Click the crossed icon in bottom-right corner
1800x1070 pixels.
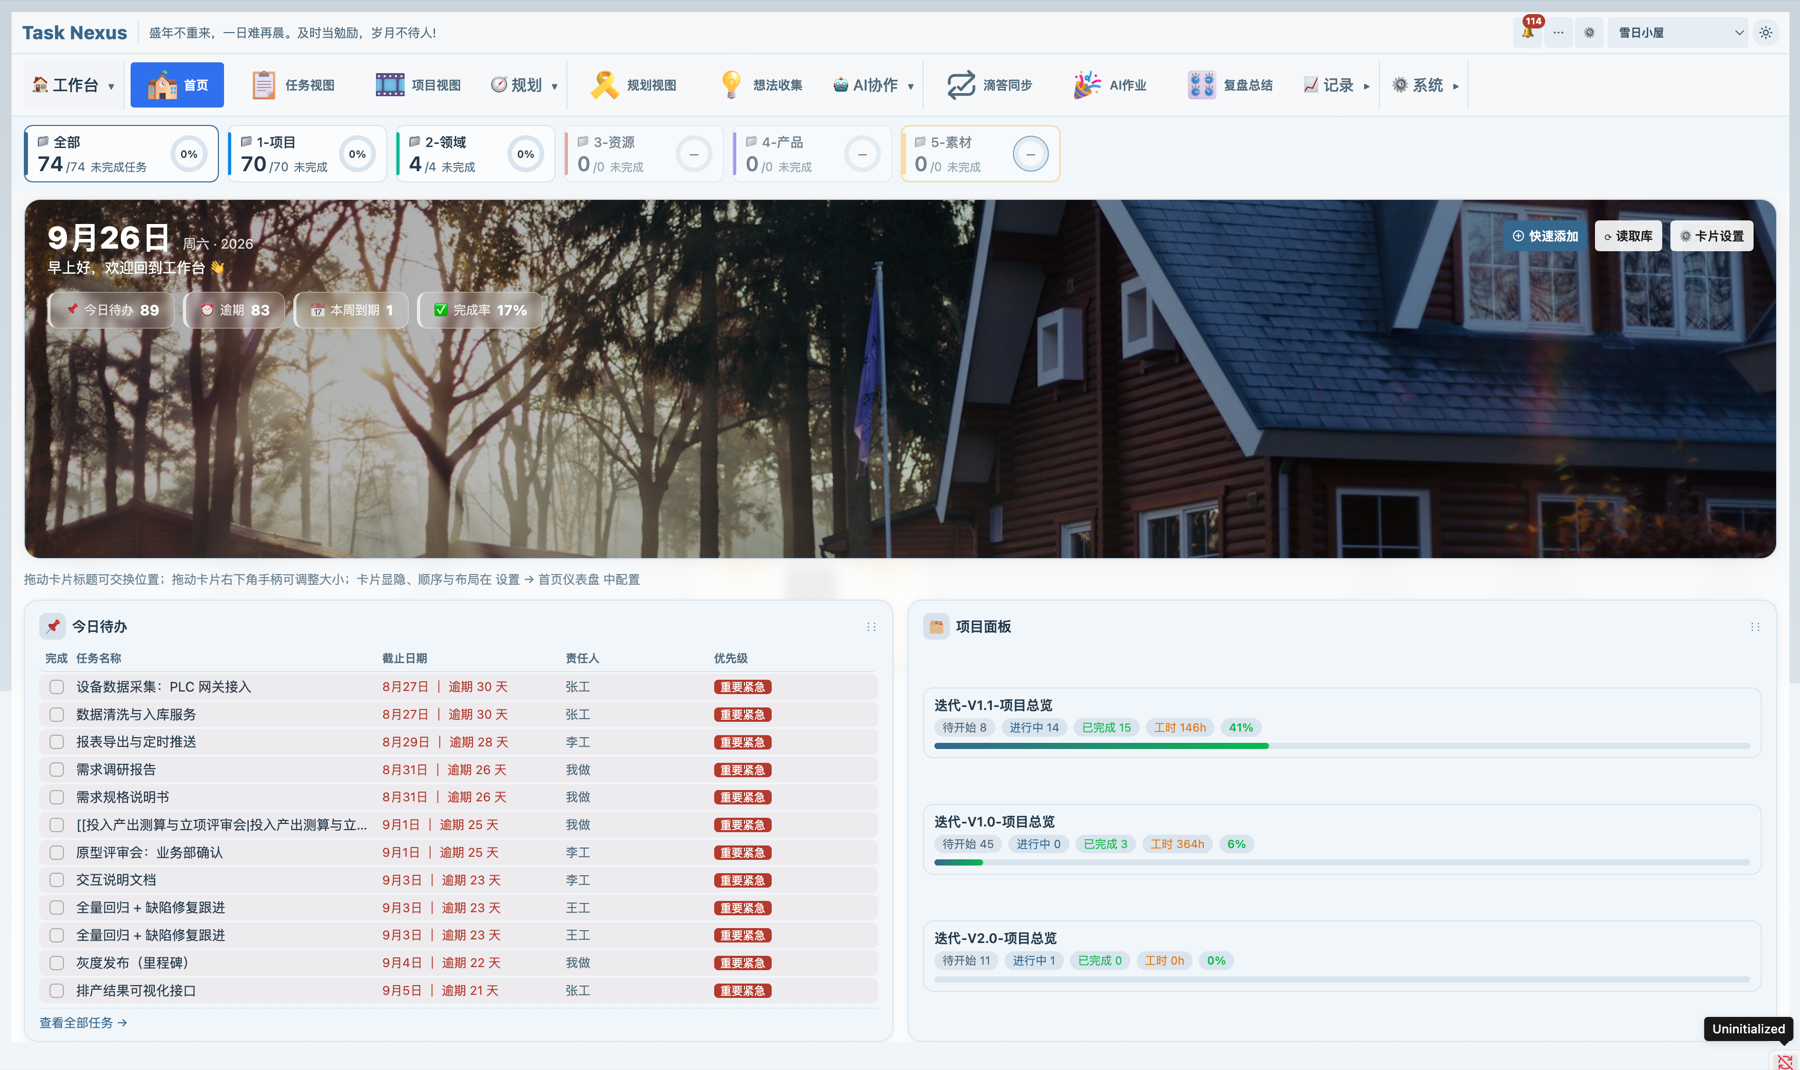(x=1785, y=1061)
